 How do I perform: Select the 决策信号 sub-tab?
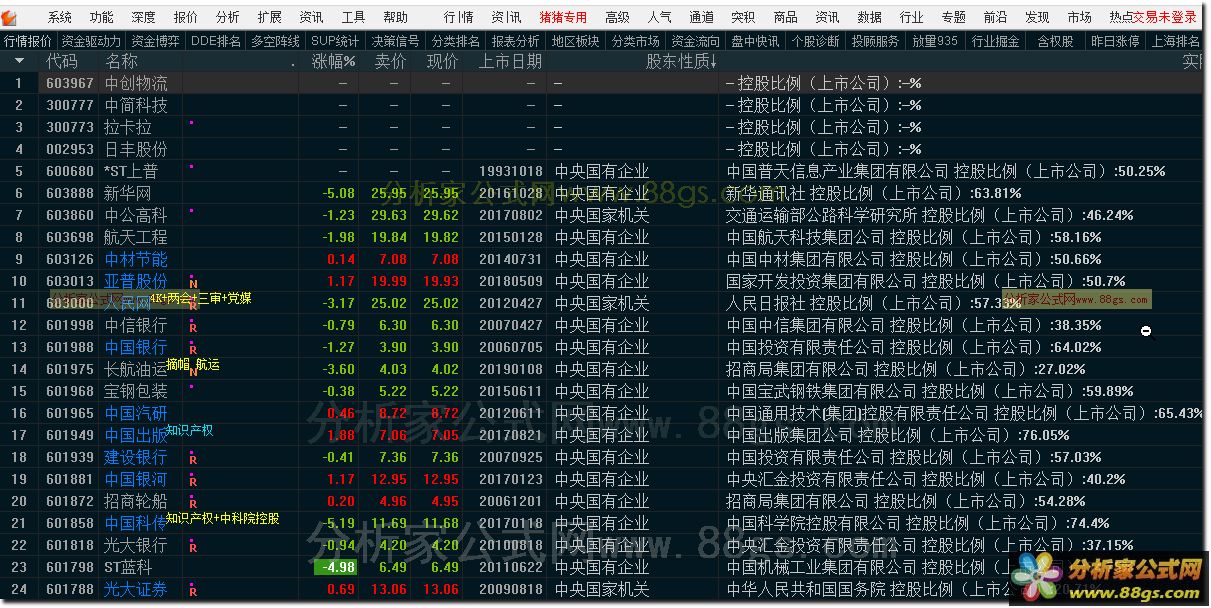(396, 41)
